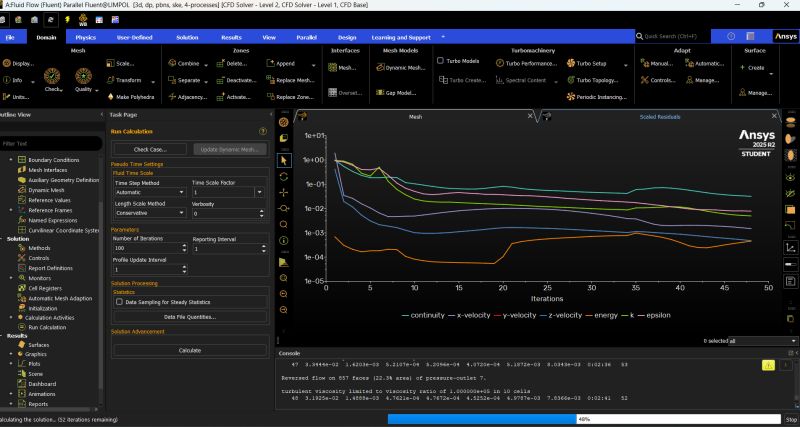Open Manual adapt tool
The height and width of the screenshot is (427, 800).
[x=657, y=64]
